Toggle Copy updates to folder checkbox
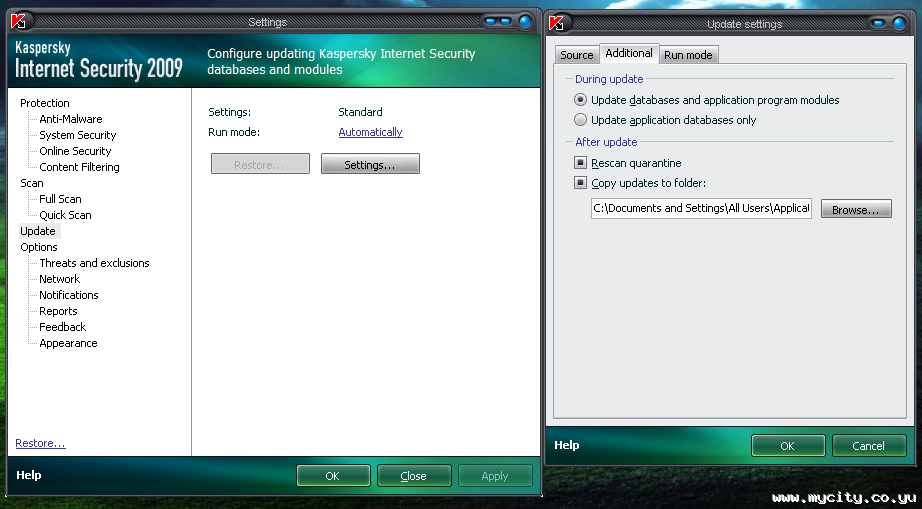The width and height of the screenshot is (922, 509). 580,183
